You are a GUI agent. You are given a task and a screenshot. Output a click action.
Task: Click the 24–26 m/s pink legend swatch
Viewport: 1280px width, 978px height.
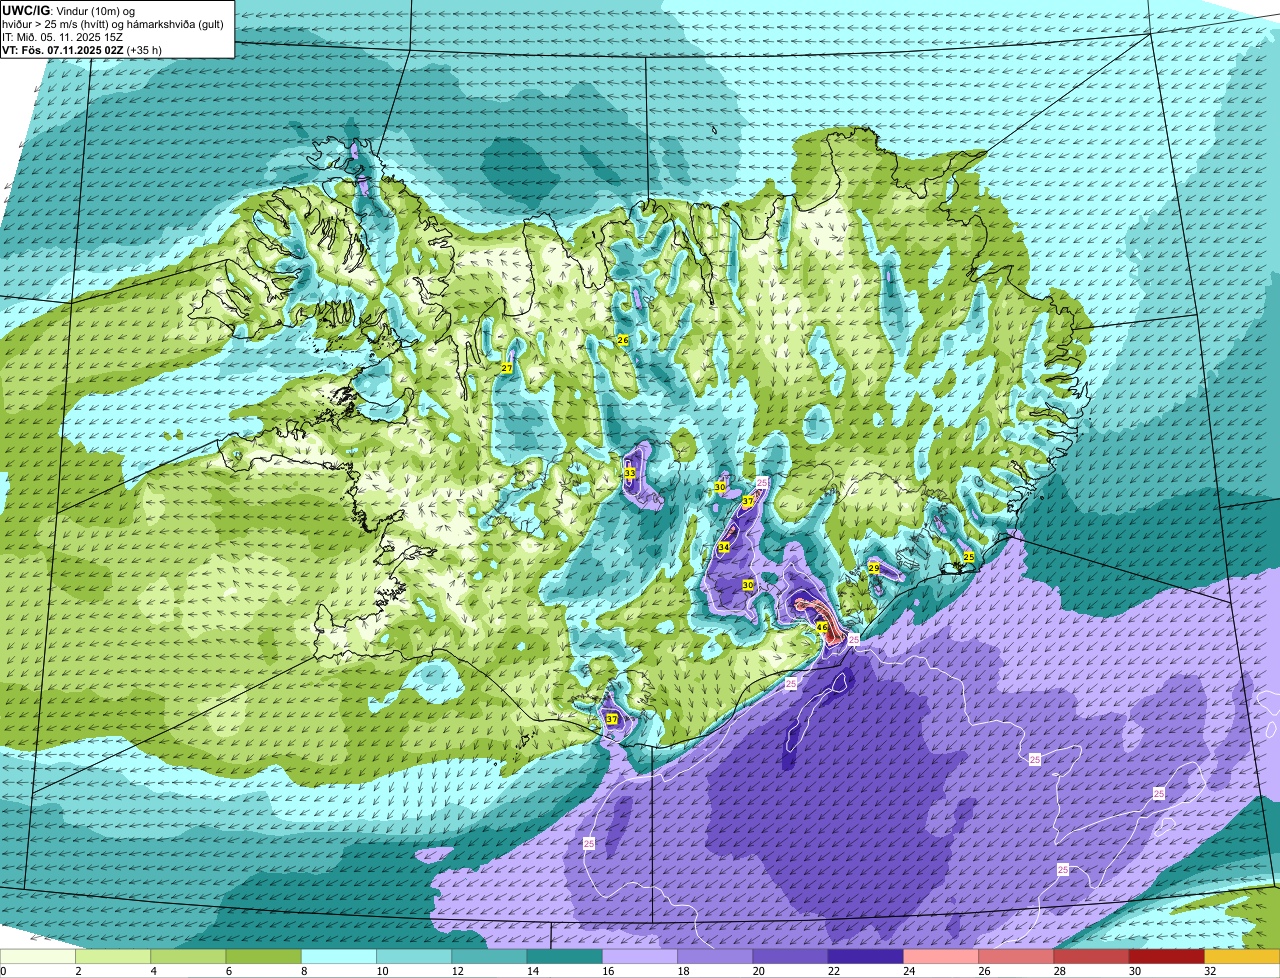point(941,957)
